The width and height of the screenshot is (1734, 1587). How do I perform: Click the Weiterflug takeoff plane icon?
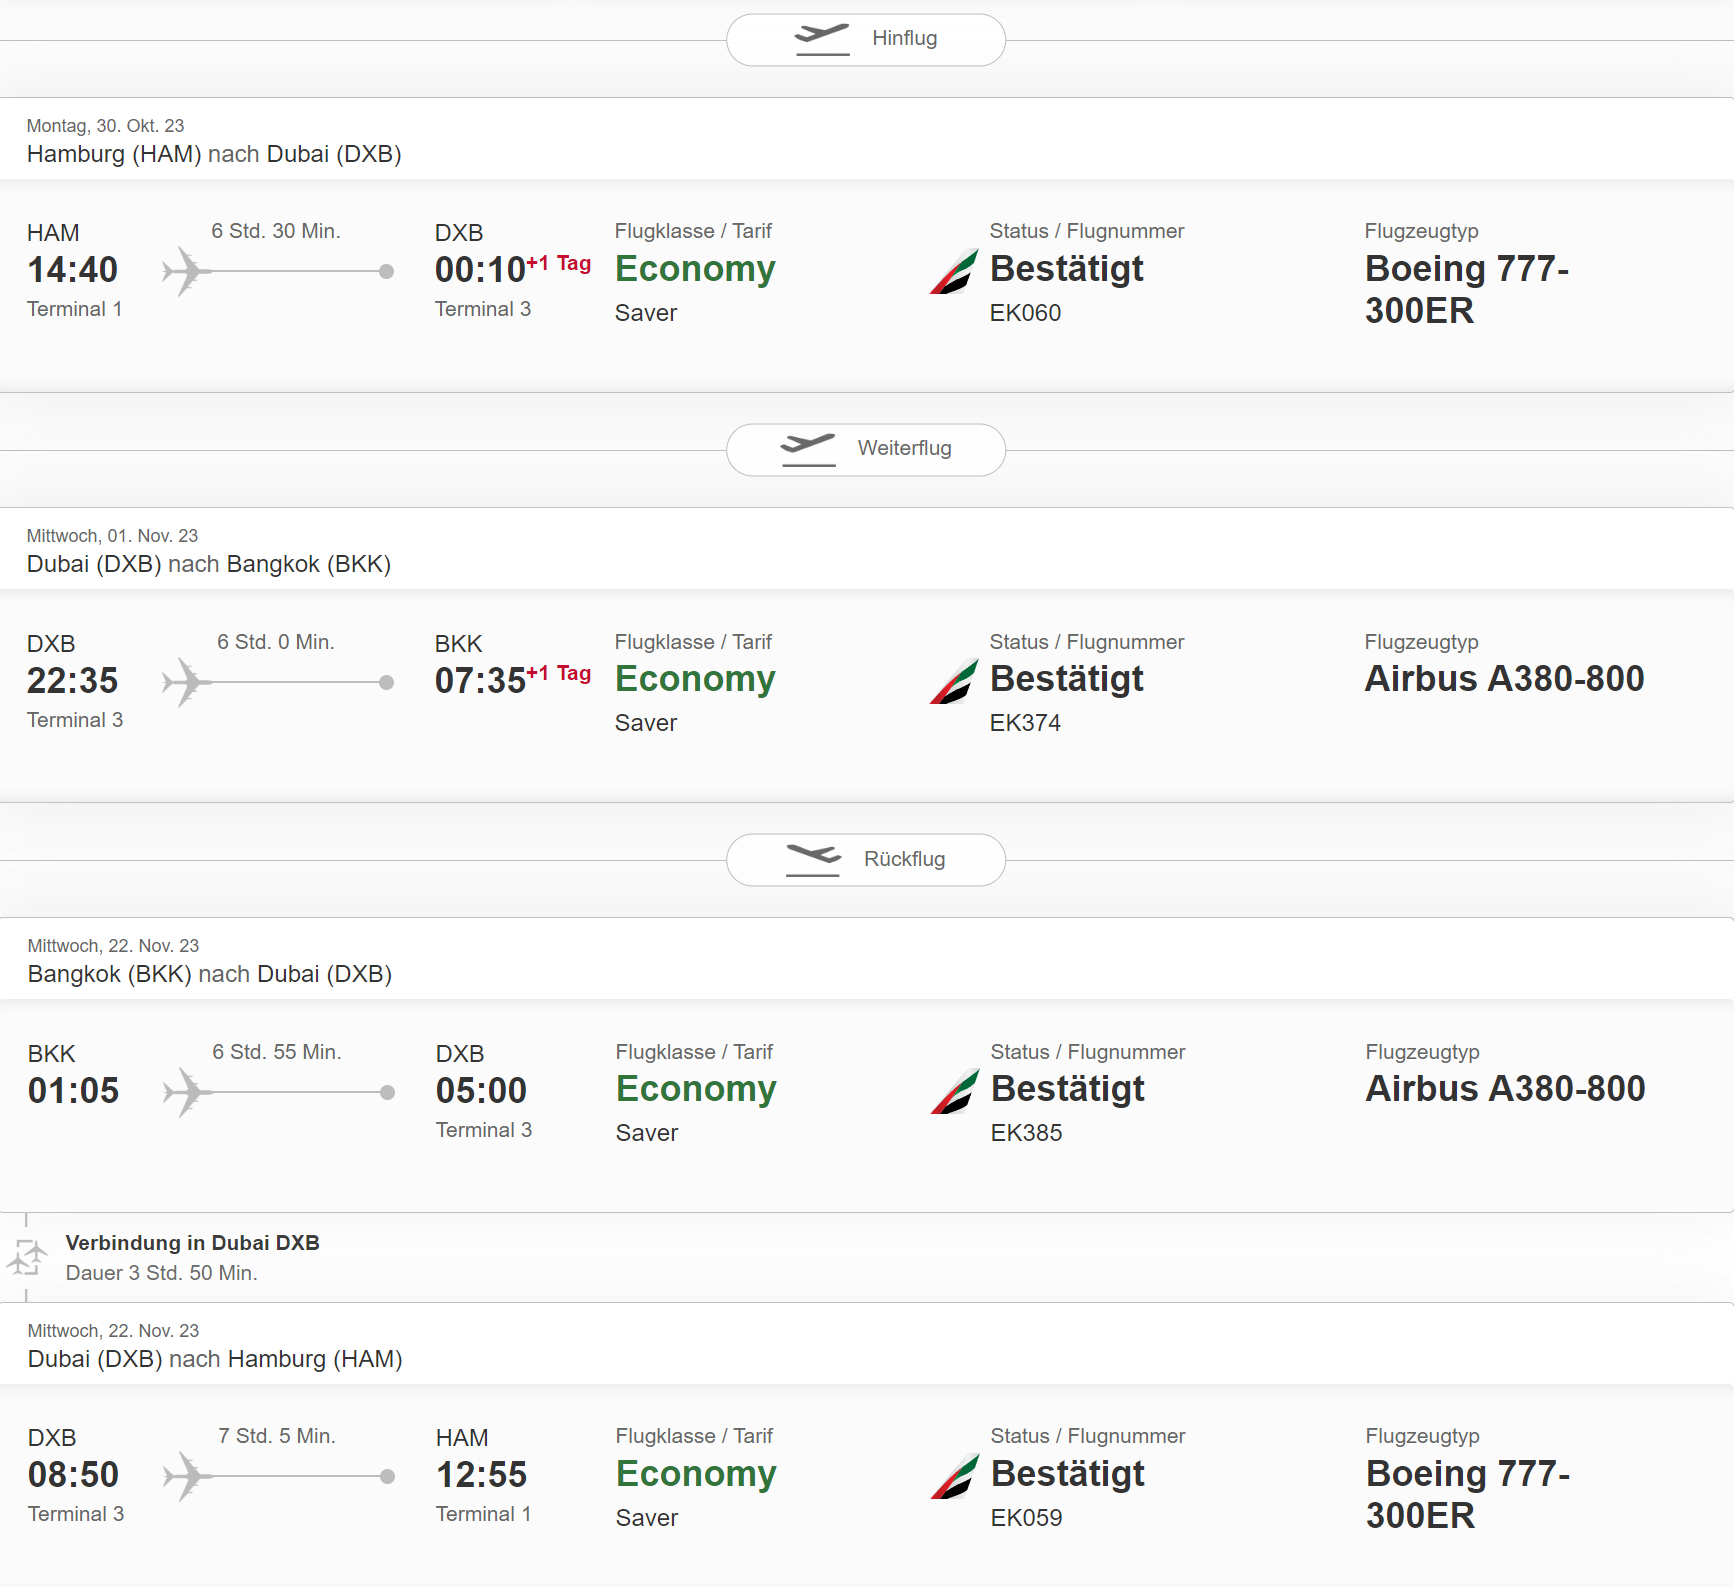(808, 449)
